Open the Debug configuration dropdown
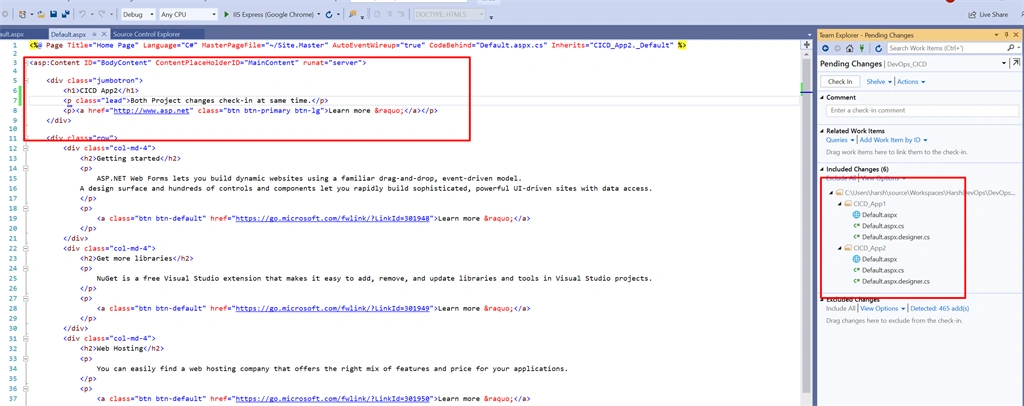The width and height of the screenshot is (1024, 406). [152, 14]
